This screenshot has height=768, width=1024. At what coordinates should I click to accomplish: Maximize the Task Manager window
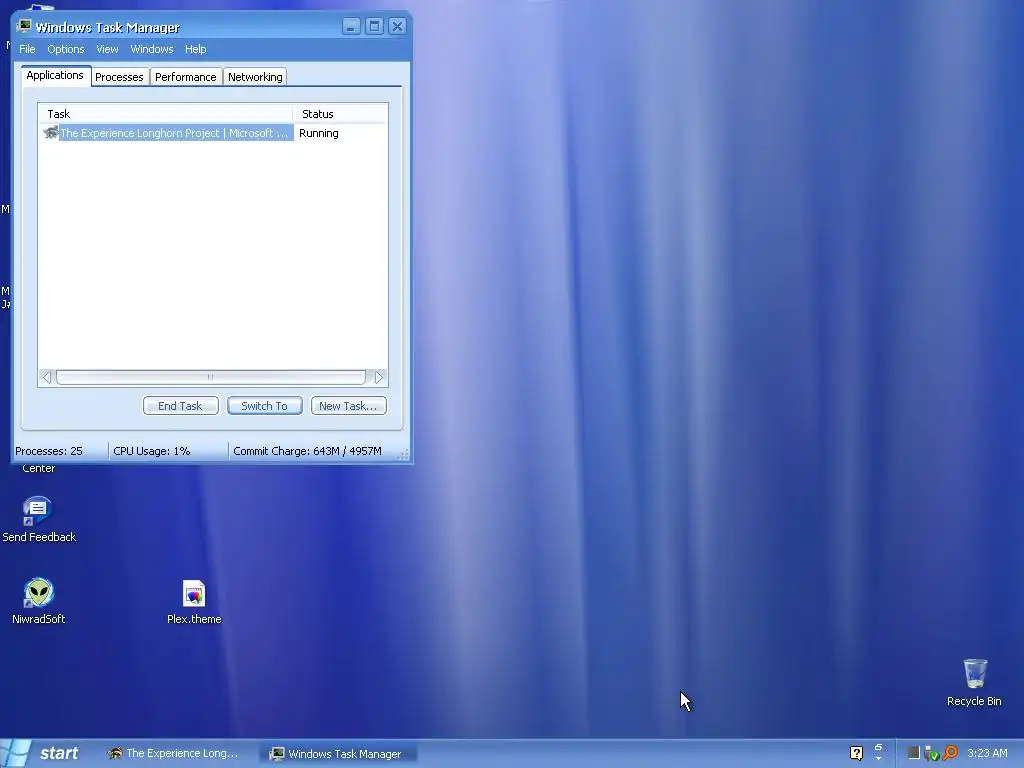click(x=374, y=26)
